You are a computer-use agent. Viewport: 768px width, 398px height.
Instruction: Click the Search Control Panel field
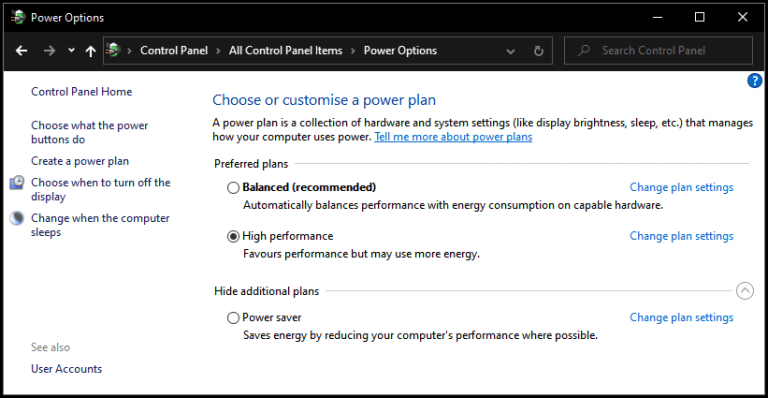pyautogui.click(x=658, y=50)
